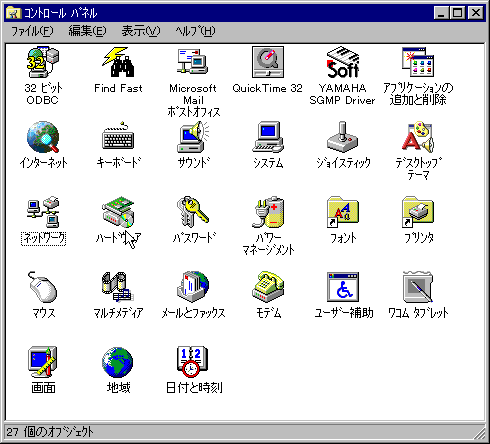Screen dimensions: 490x444
Task: Open the マルチメディア film icon
Action: [118, 287]
